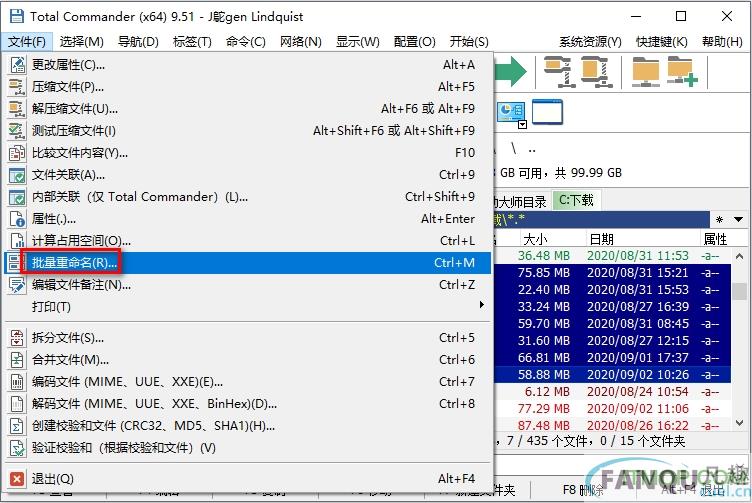Image resolution: width=752 pixels, height=503 pixels.
Task: Open the 显示(W) menu
Action: (358, 42)
